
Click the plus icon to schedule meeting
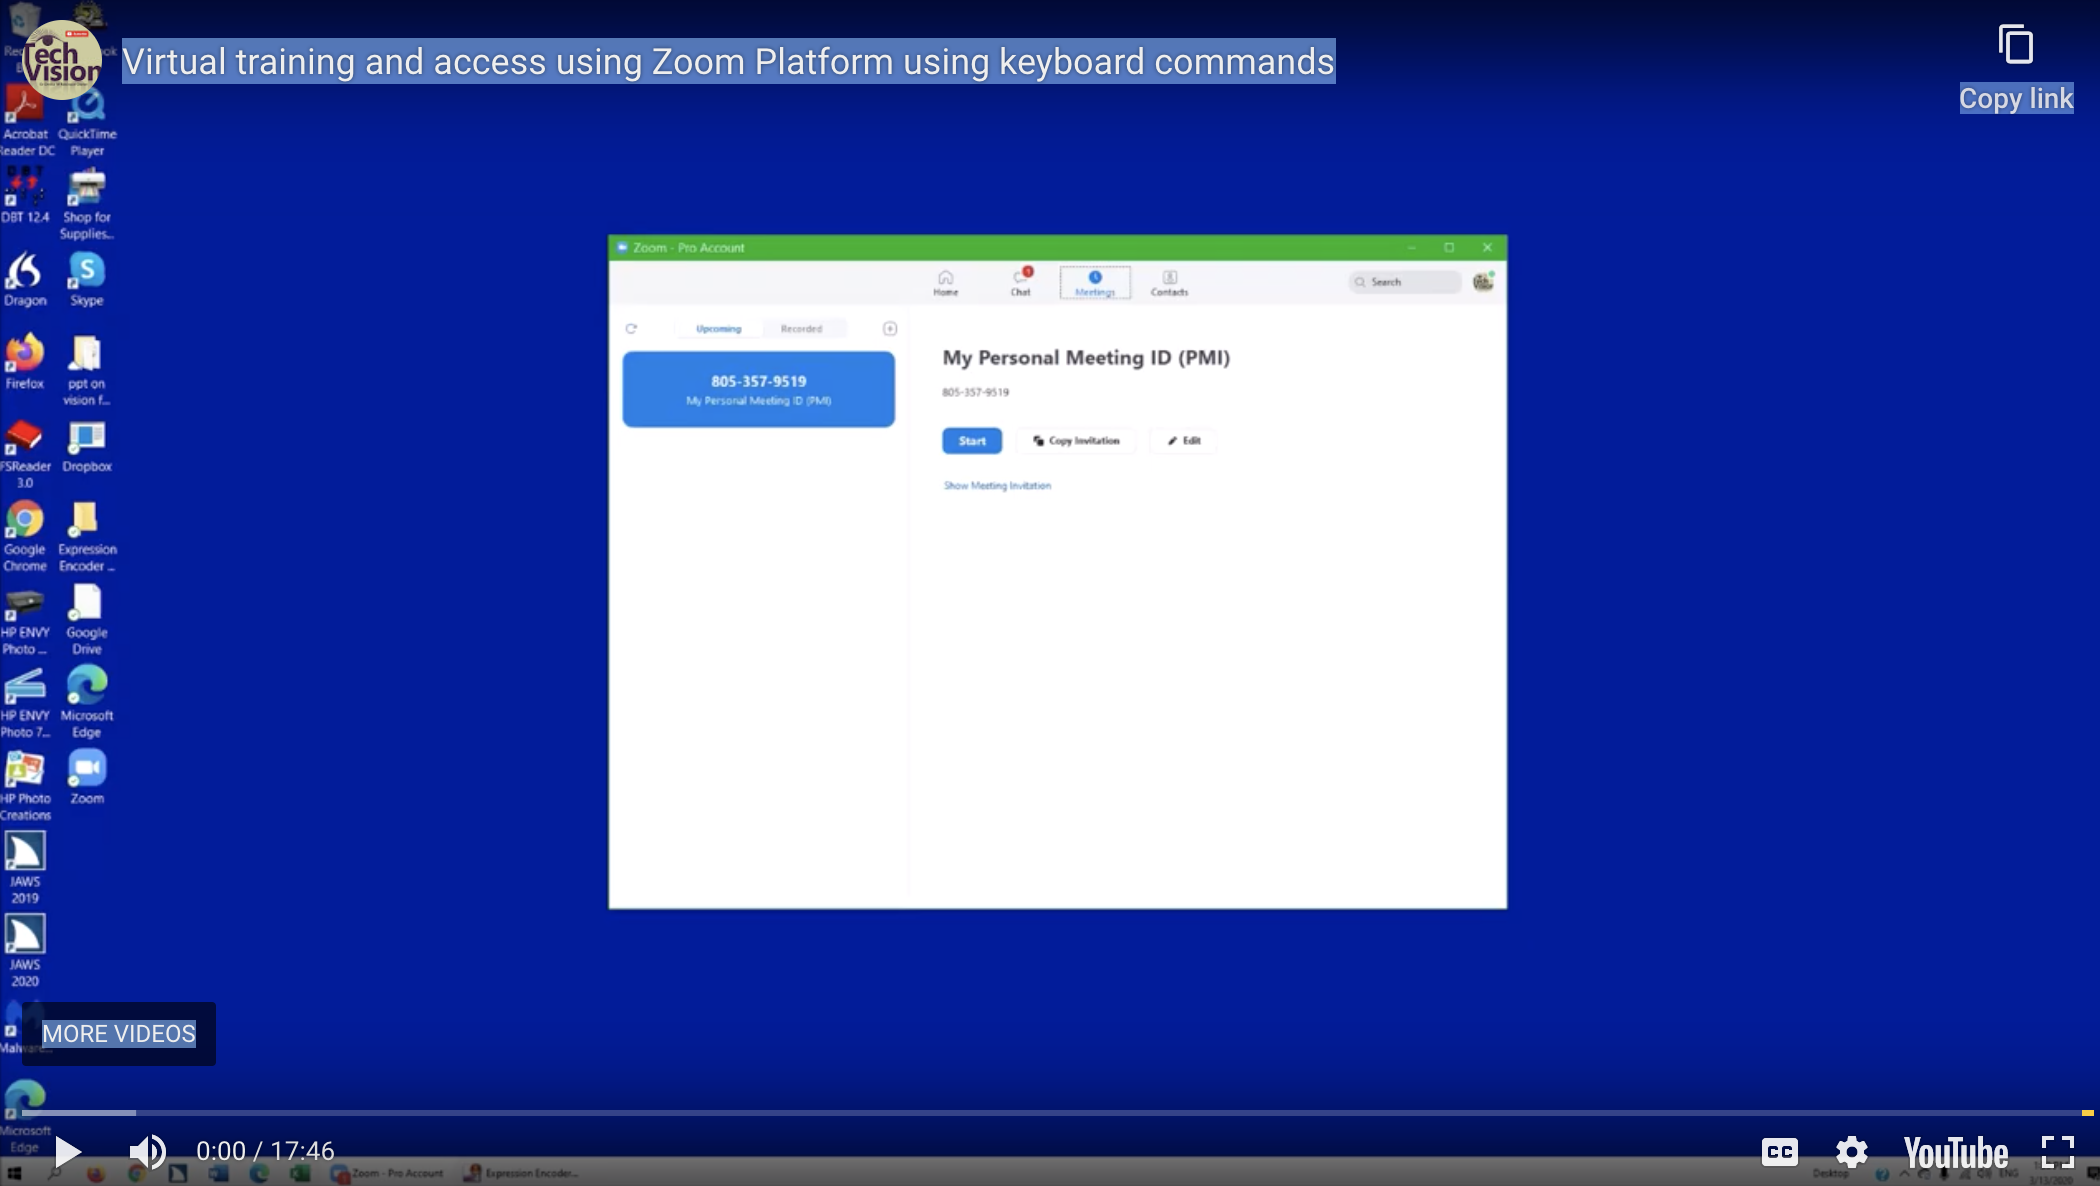tap(890, 328)
